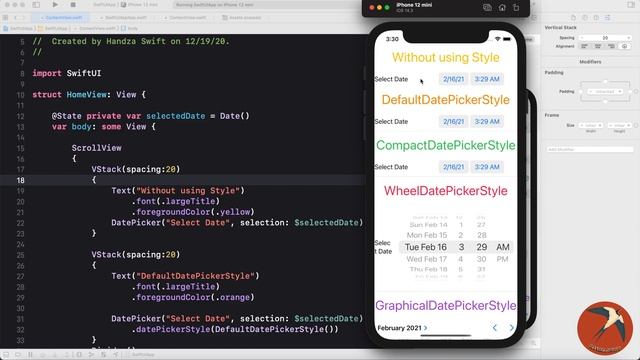Image resolution: width=640 pixels, height=360 pixels.
Task: Open the Frame Width combo box
Action: (591, 125)
